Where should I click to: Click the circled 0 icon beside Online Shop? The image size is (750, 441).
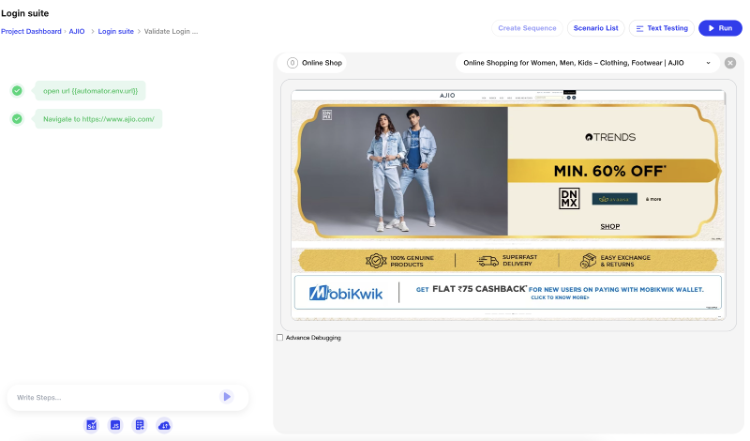[292, 63]
